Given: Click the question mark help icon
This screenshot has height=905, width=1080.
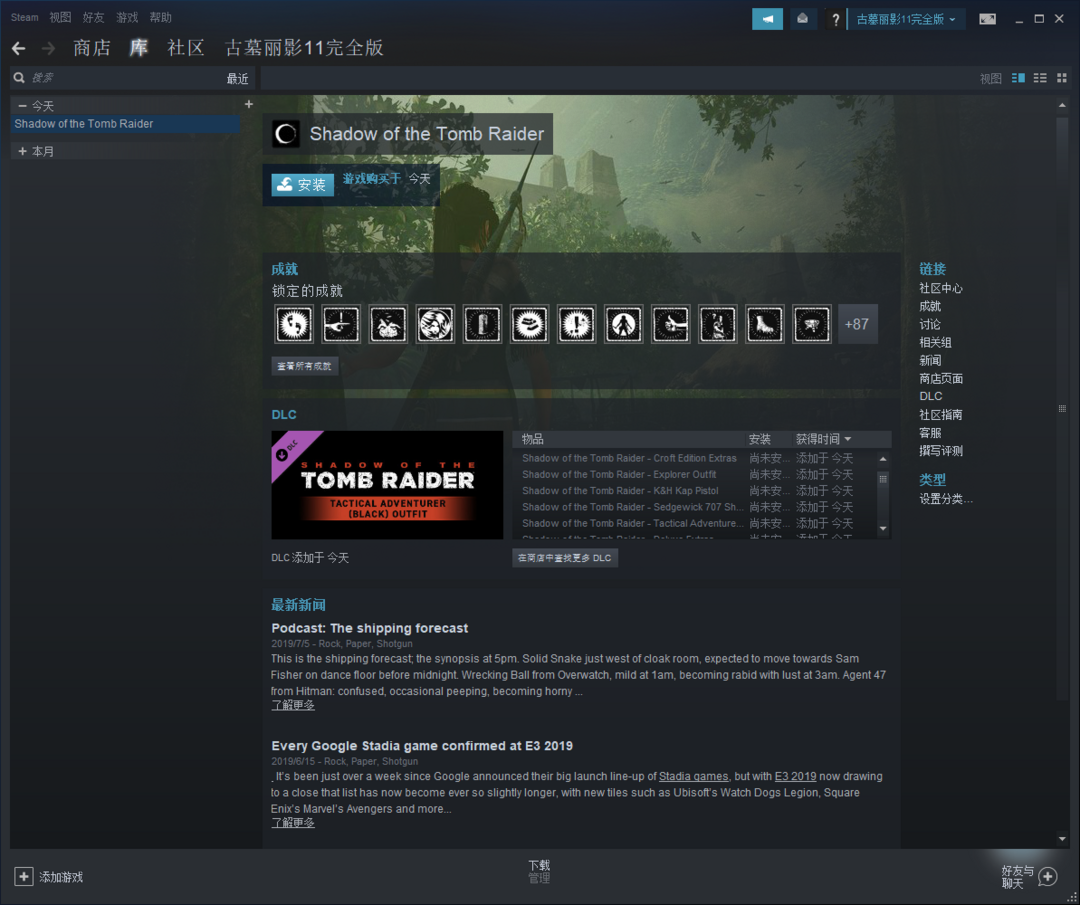Looking at the screenshot, I should (836, 20).
